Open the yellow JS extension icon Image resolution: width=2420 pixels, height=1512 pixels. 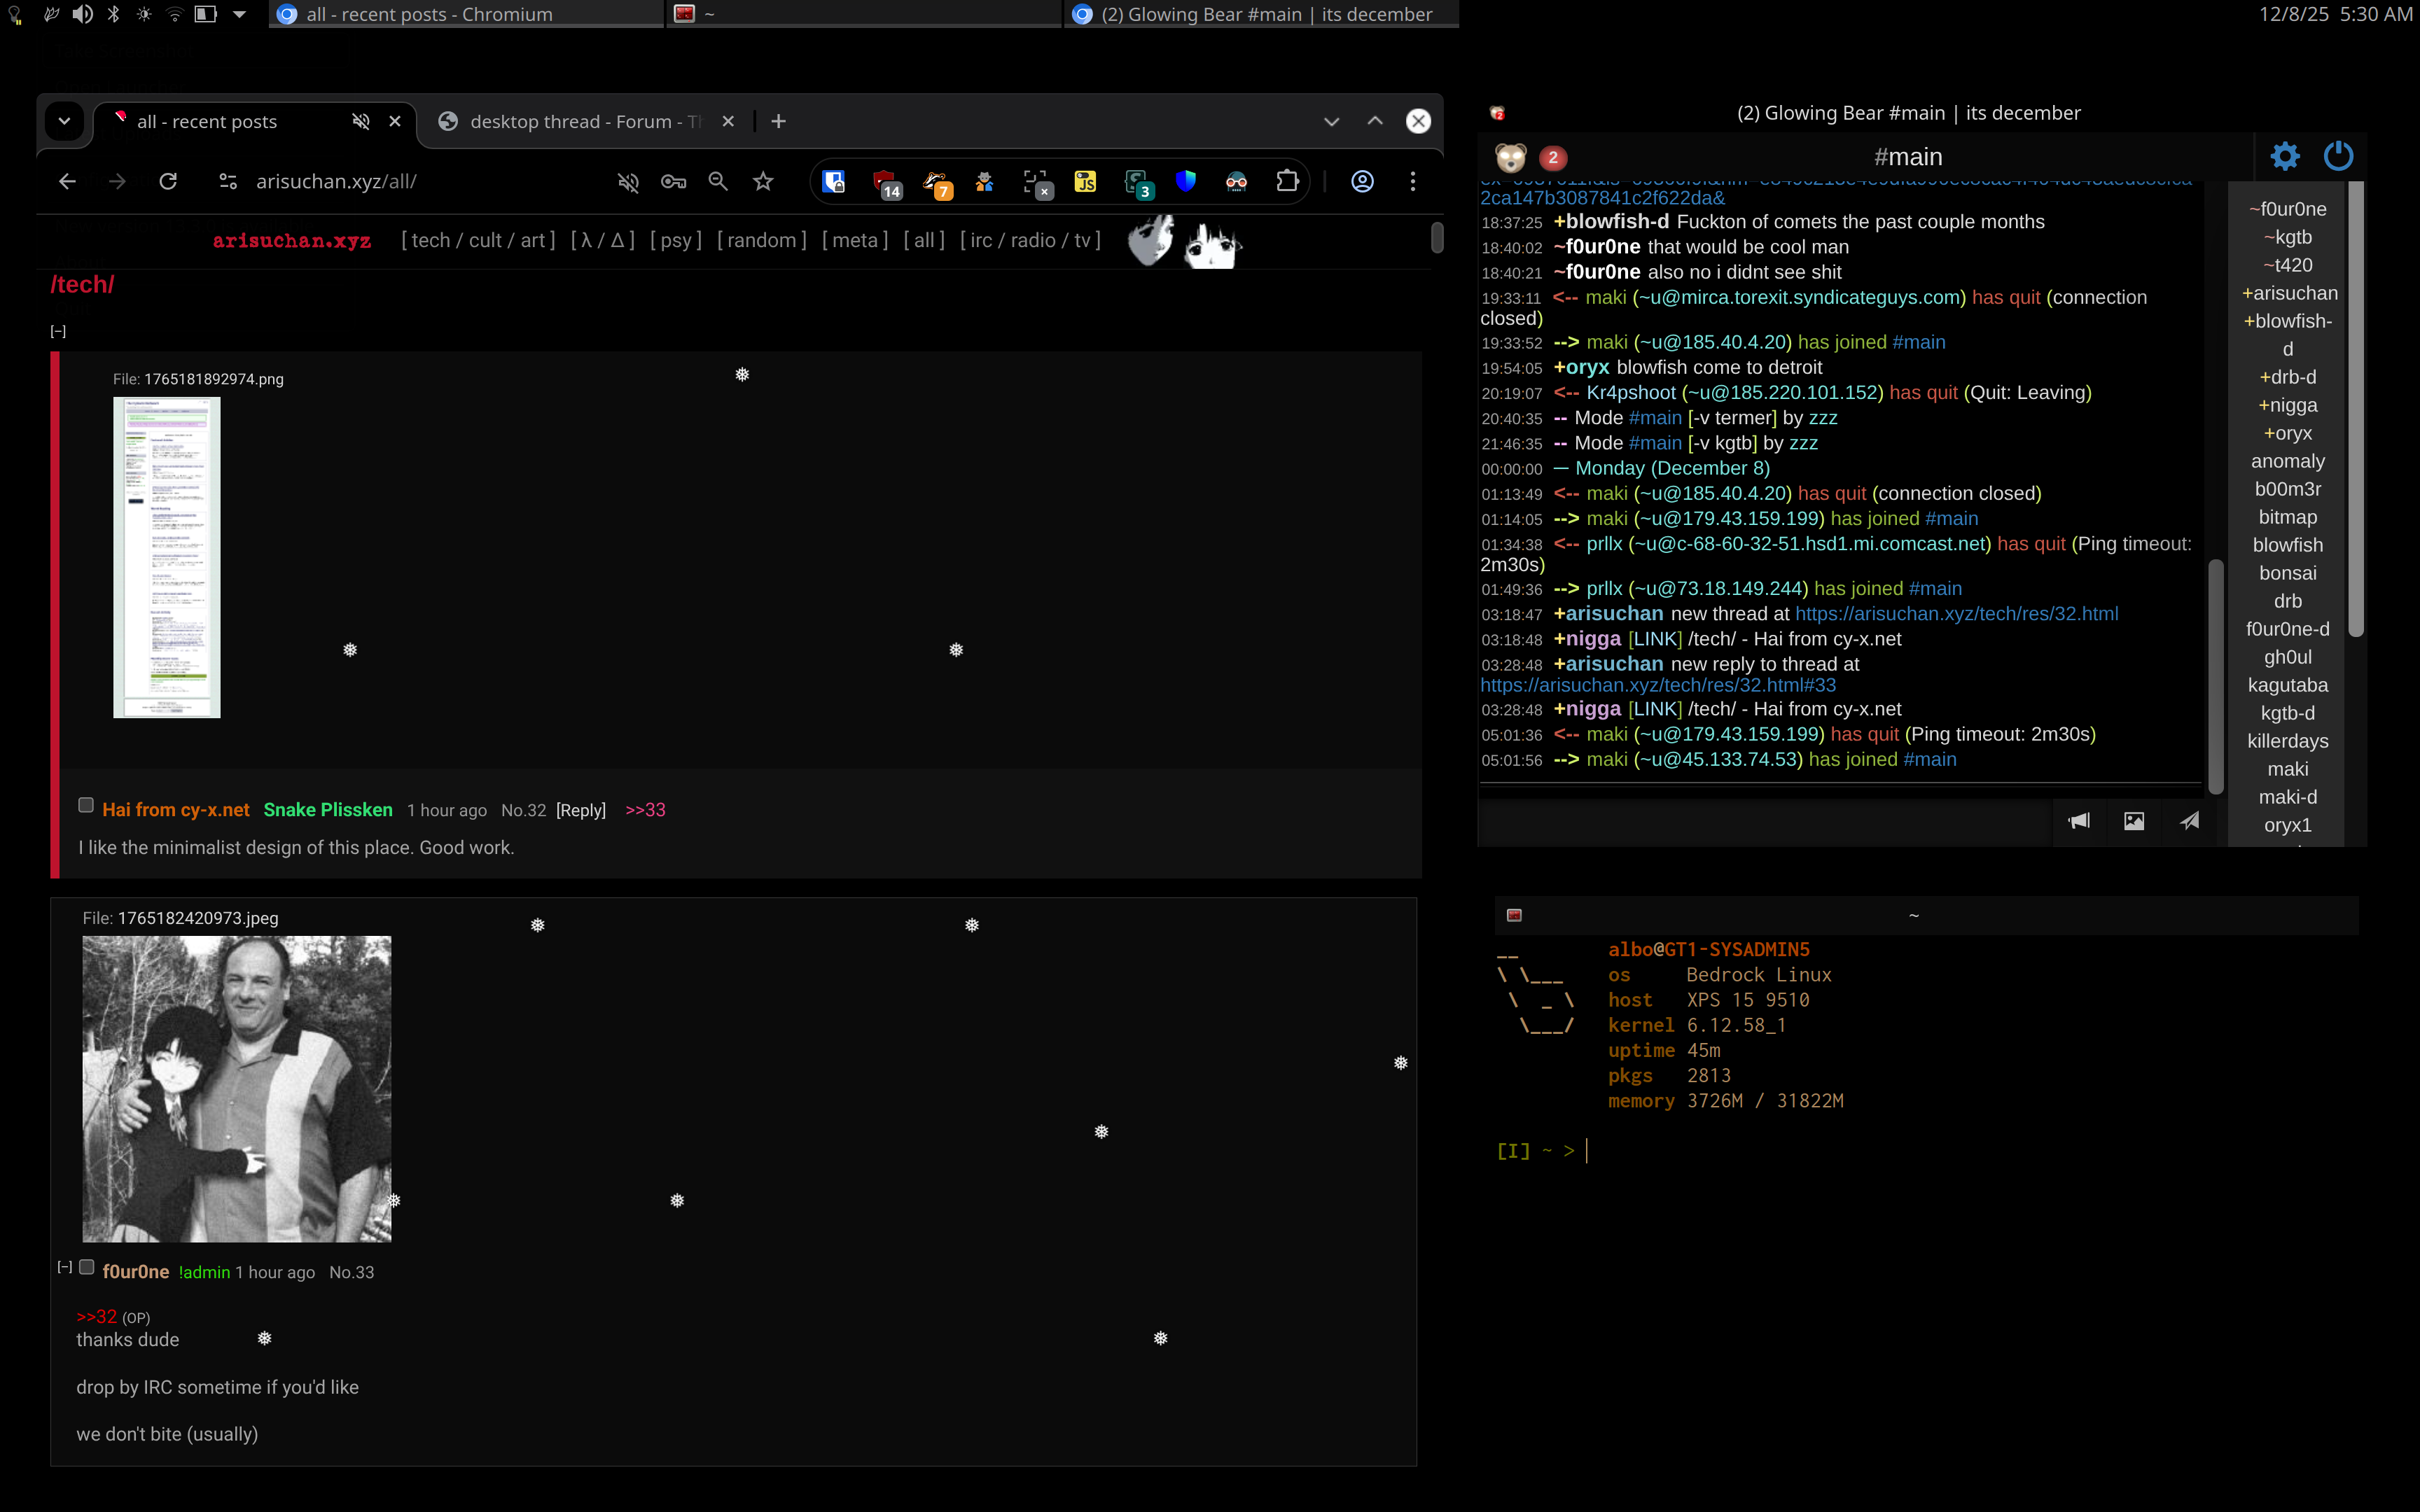[1085, 181]
